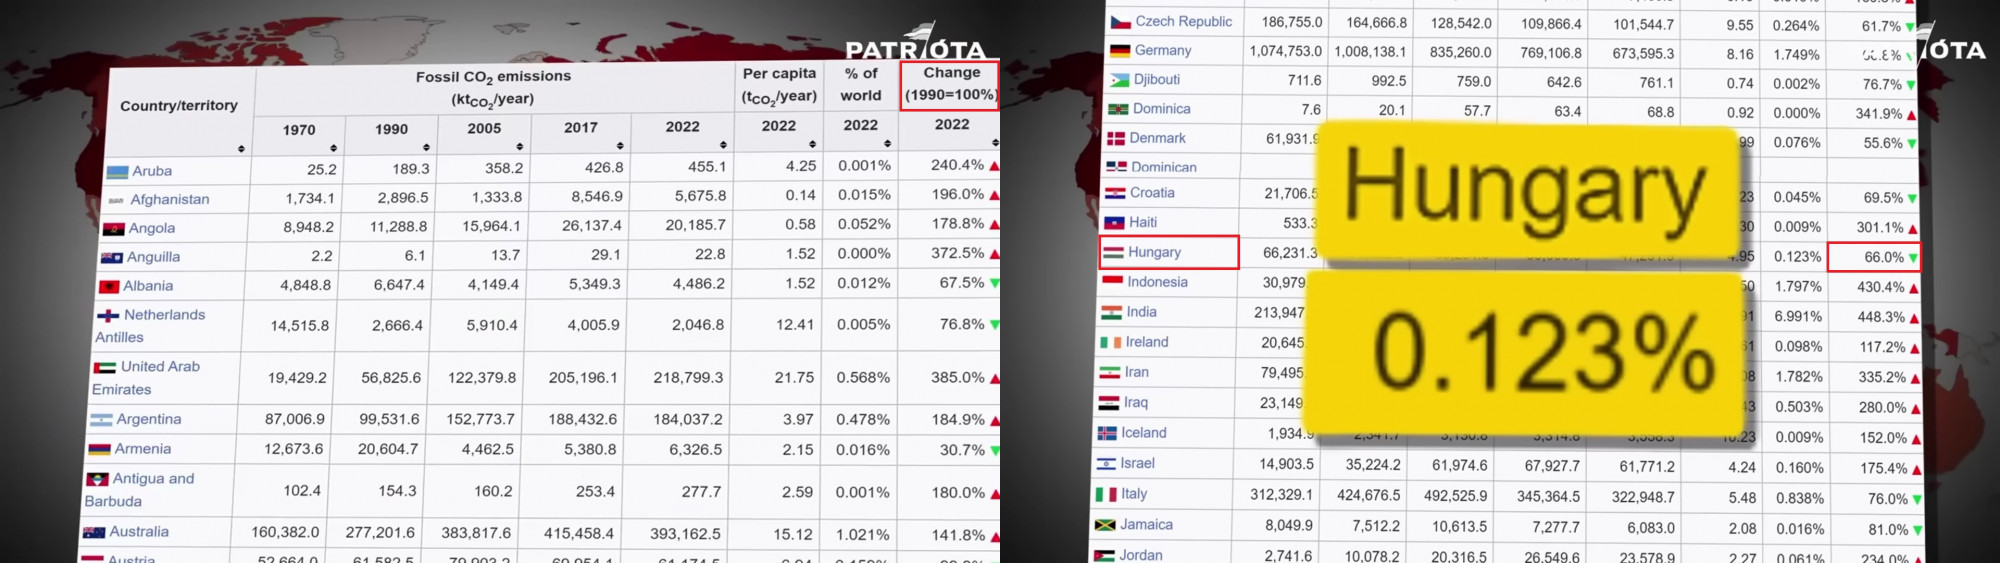This screenshot has width=2000, height=563.
Task: Open the Czech Republic link
Action: 1183,22
